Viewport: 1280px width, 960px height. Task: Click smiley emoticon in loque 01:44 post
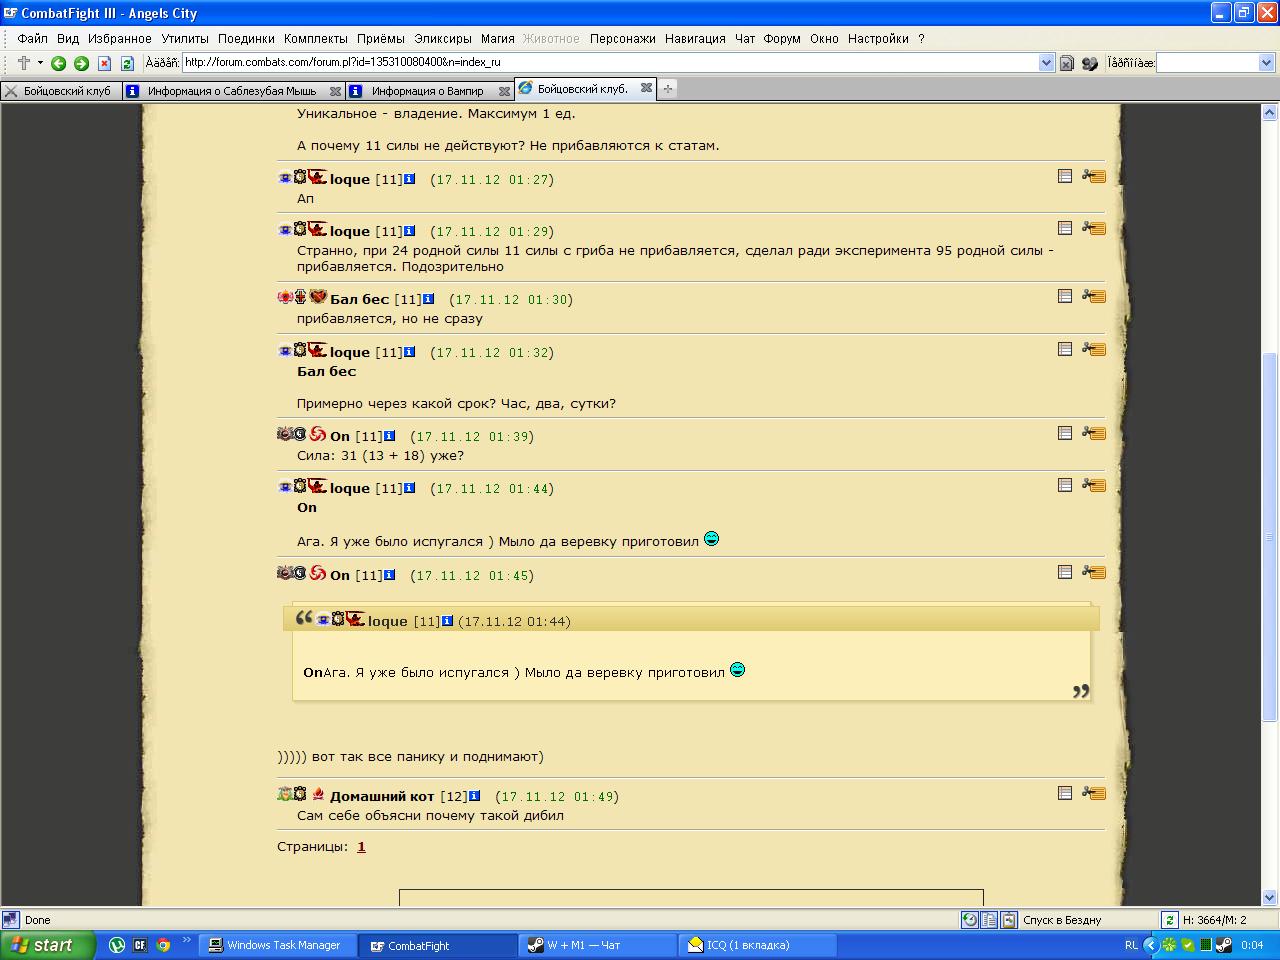(712, 539)
